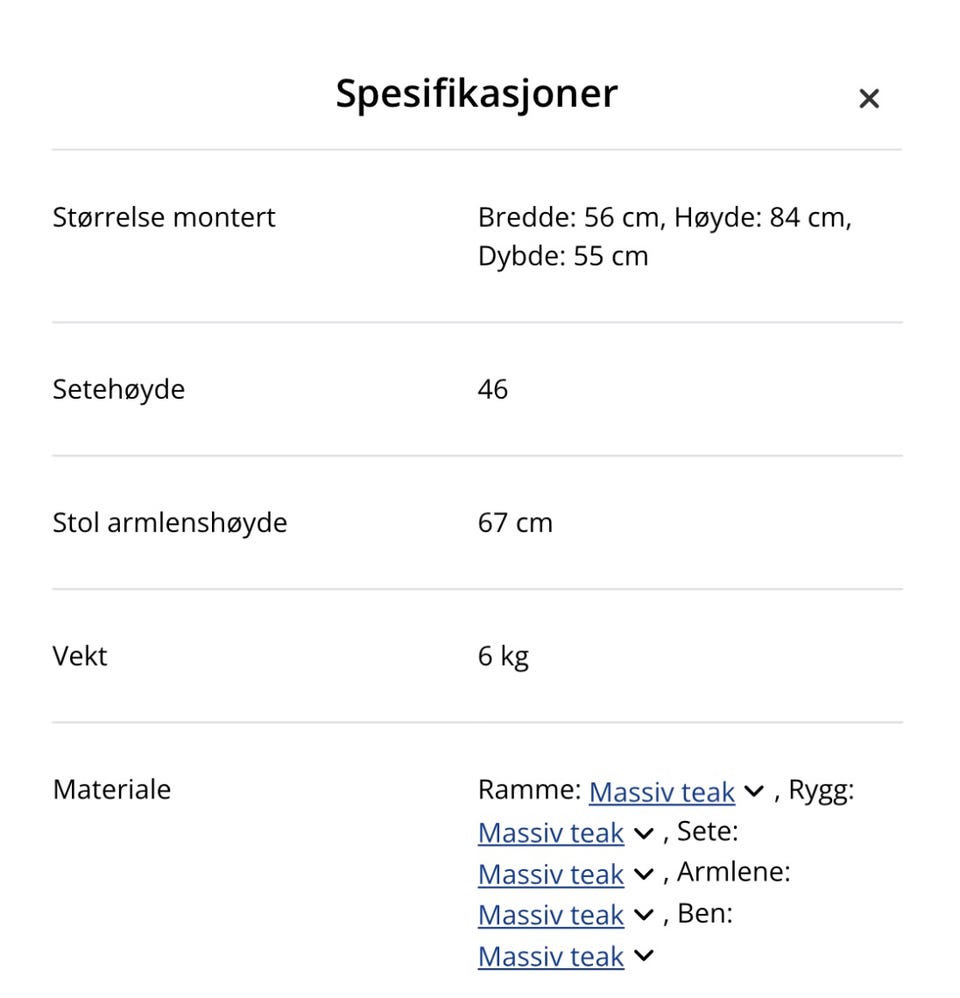
Task: Expand the Ben Massiv teak chevron
Action: click(643, 957)
